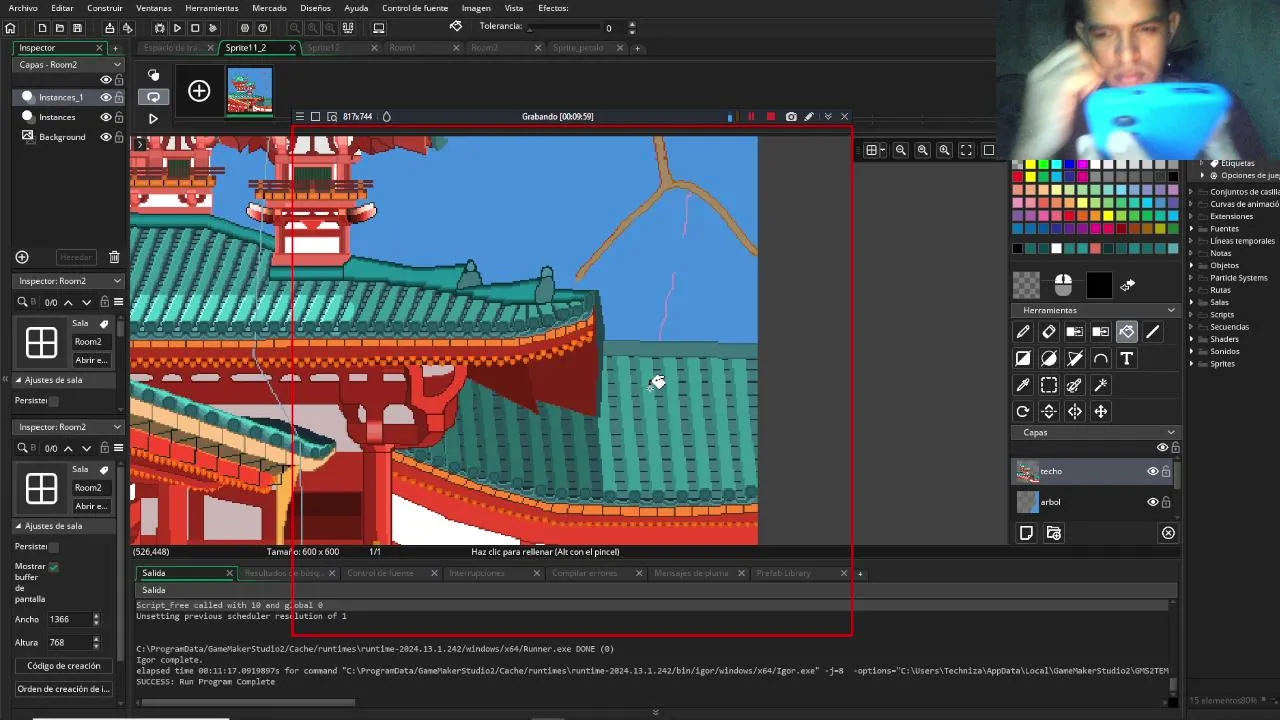Select the Color Picker eyedropper tool

click(x=1023, y=385)
